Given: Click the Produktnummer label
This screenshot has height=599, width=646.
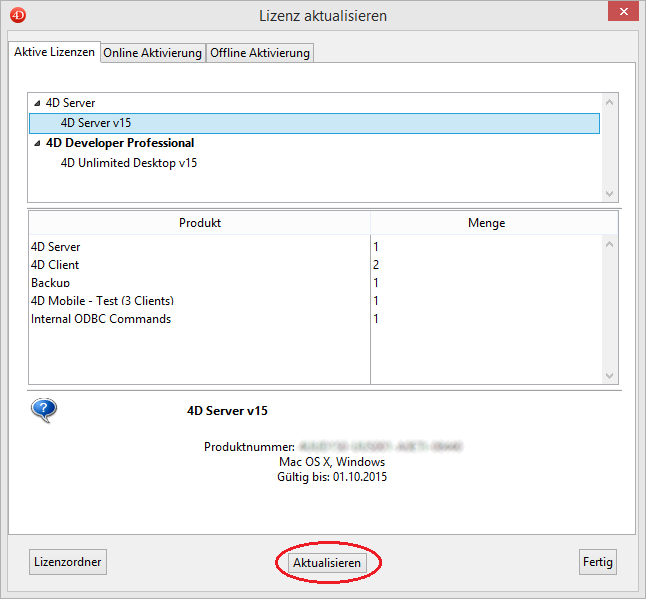Looking at the screenshot, I should 249,447.
